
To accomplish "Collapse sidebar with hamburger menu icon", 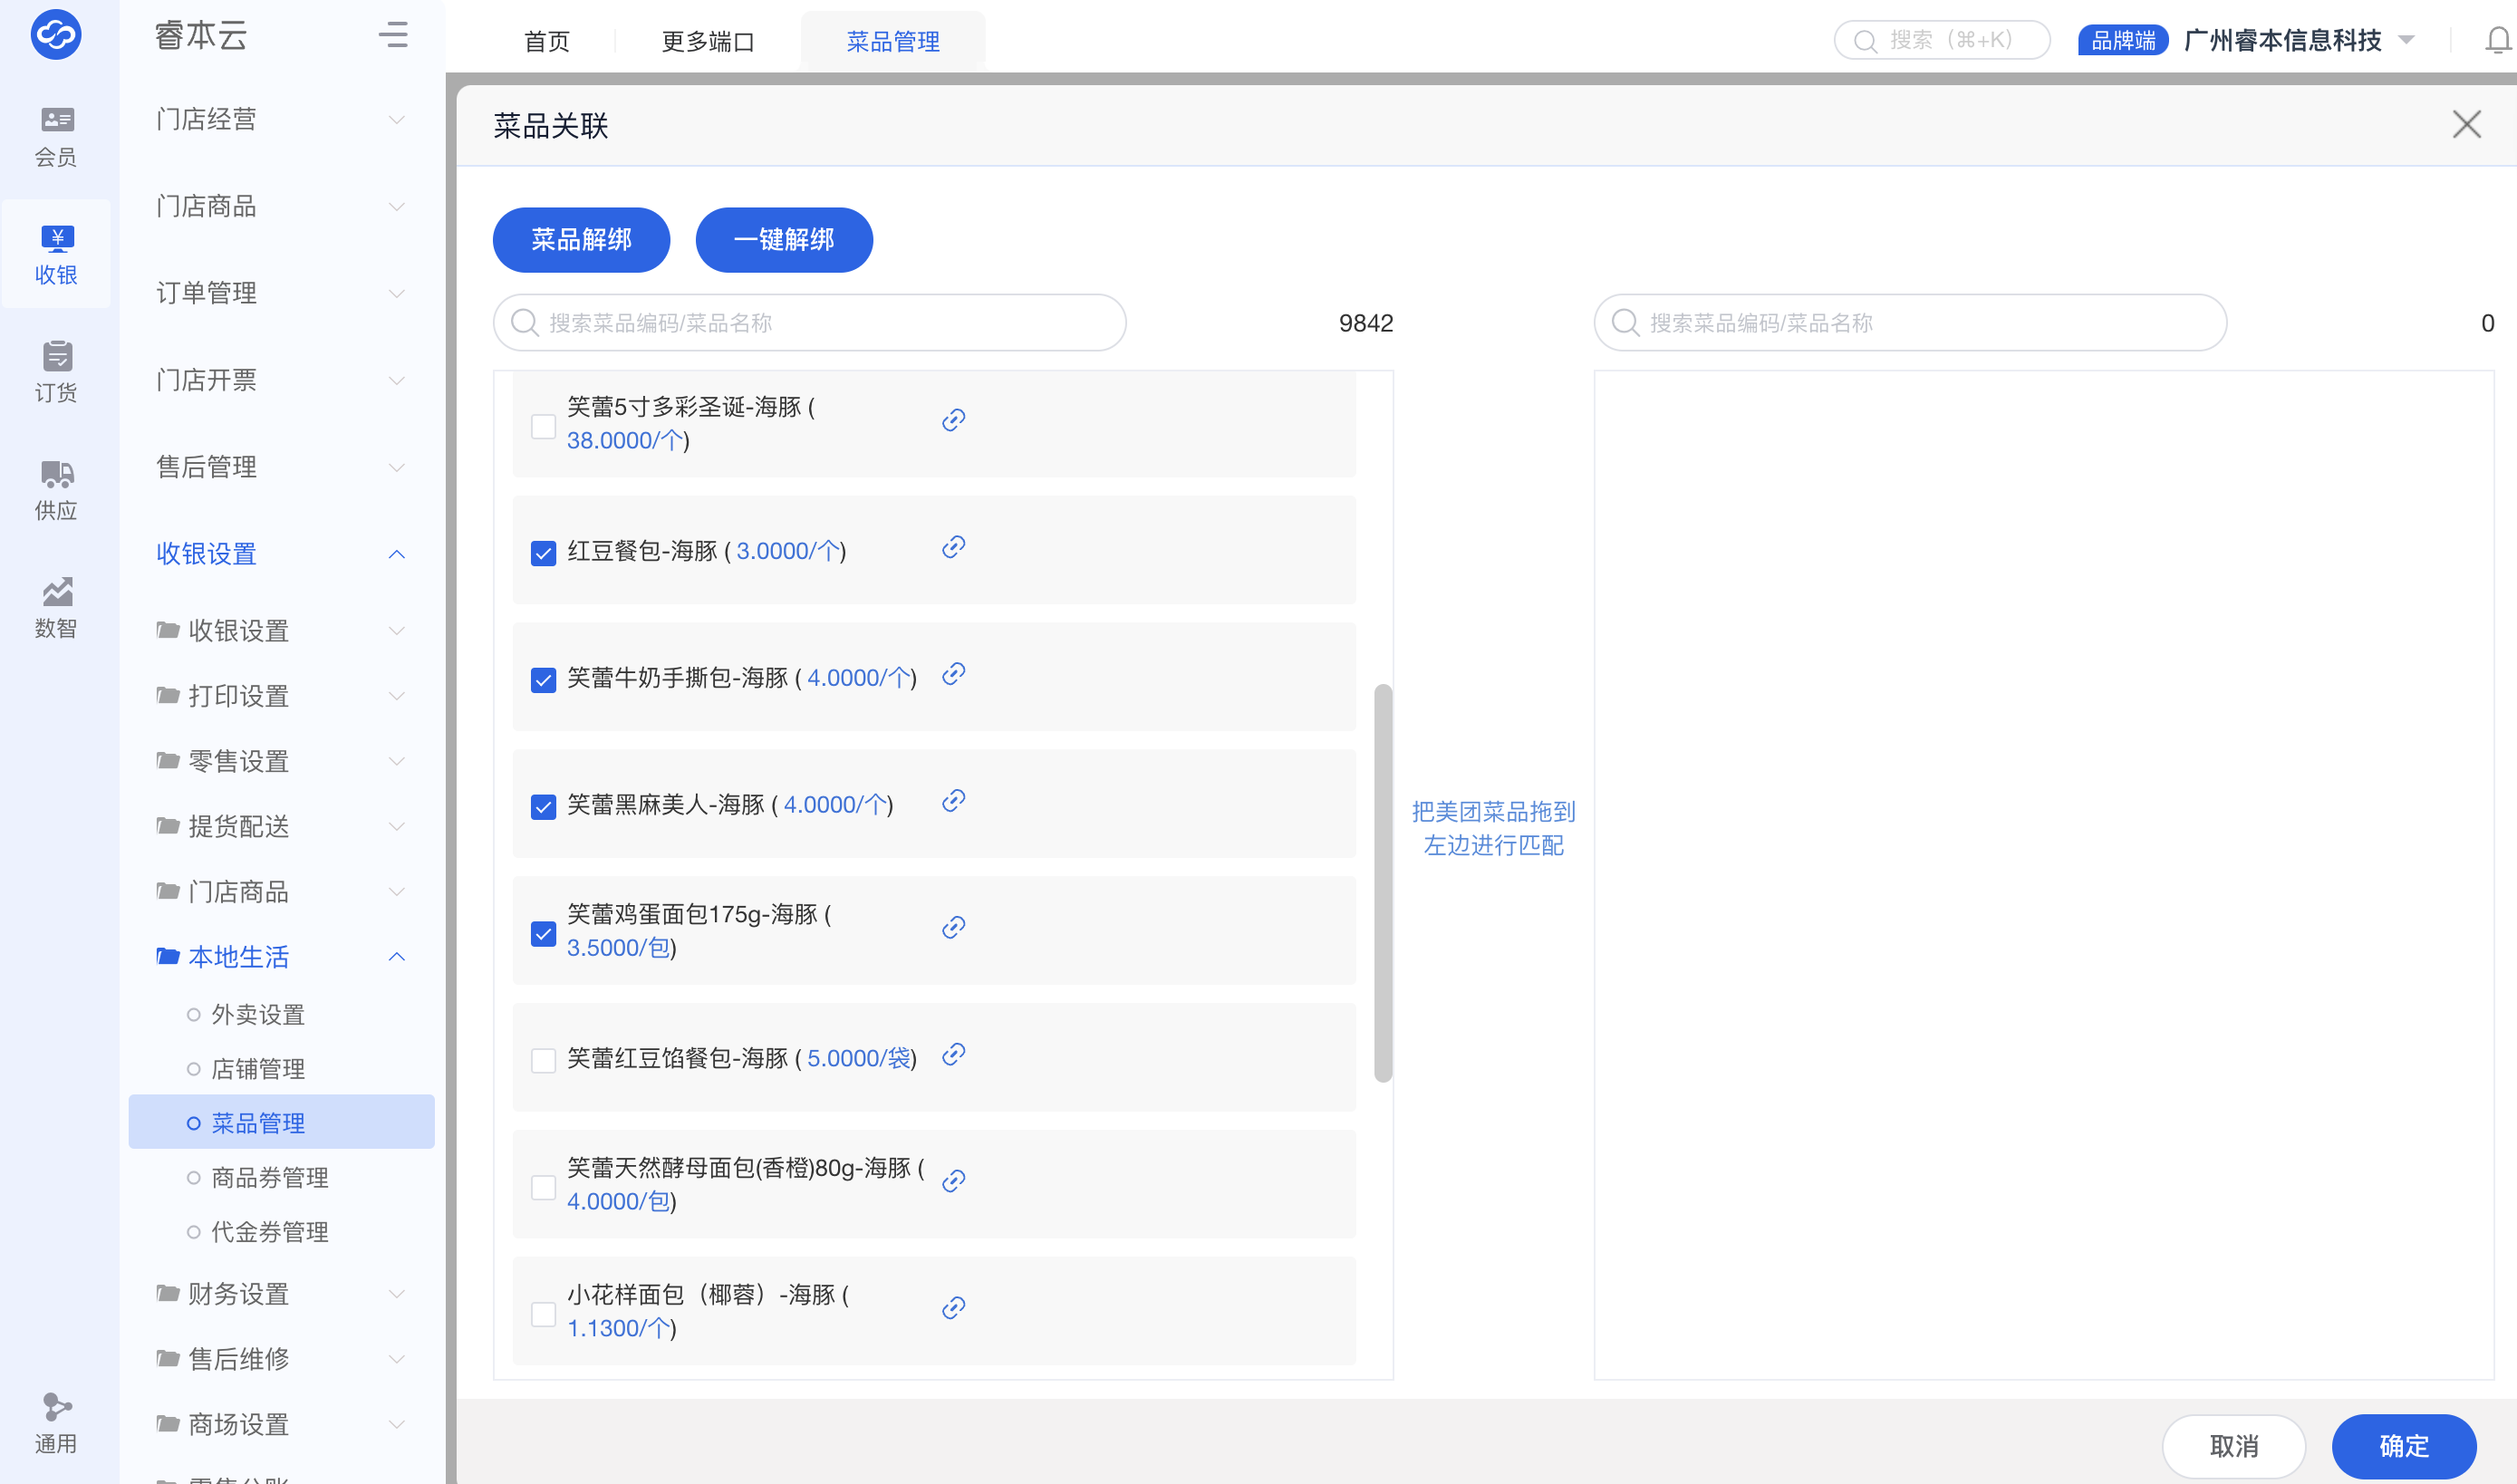I will click(x=393, y=35).
